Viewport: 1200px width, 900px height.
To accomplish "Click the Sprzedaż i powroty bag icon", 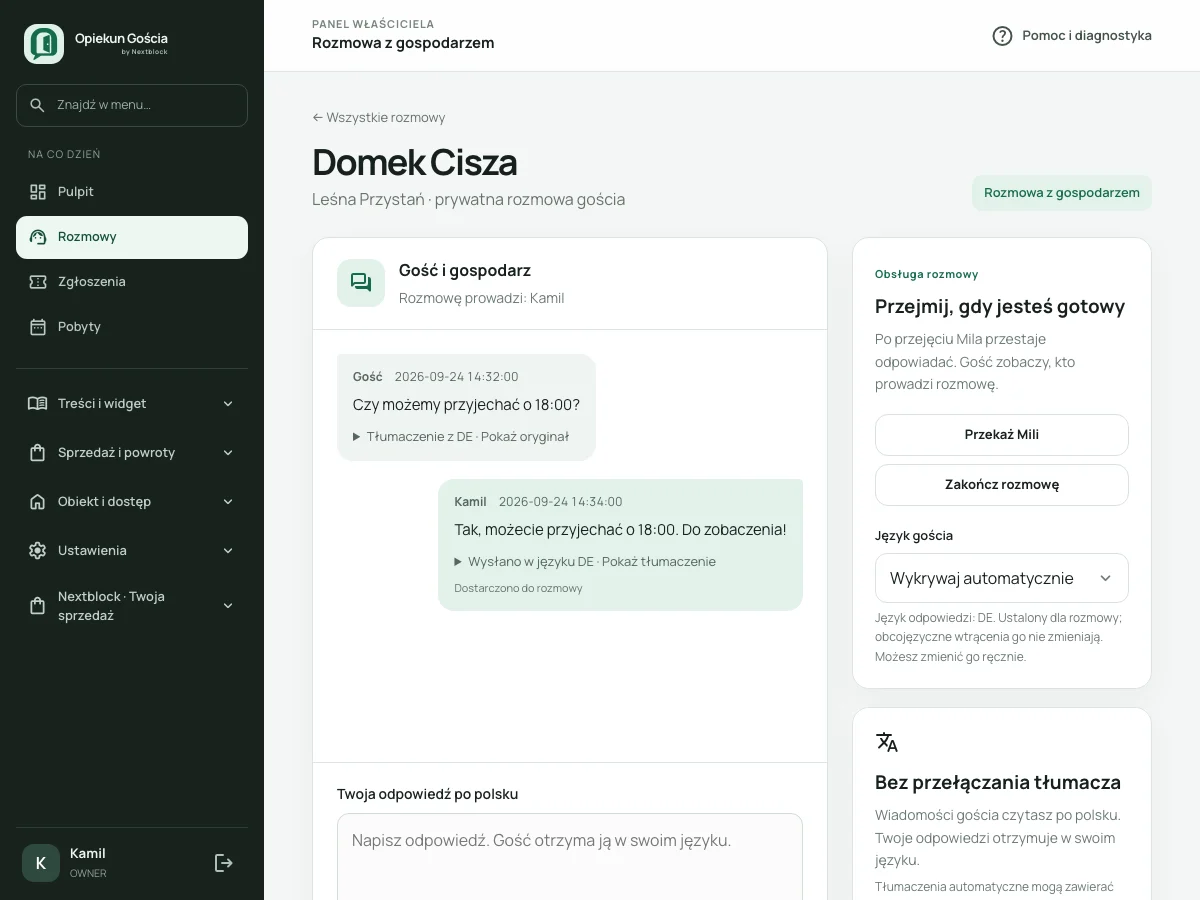I will (x=38, y=453).
